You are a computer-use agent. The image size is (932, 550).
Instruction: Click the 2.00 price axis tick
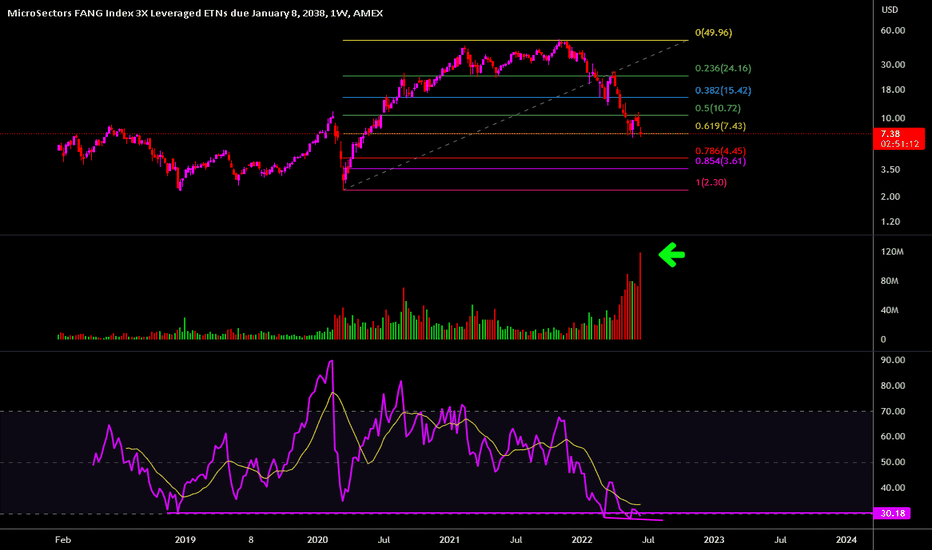click(x=890, y=196)
